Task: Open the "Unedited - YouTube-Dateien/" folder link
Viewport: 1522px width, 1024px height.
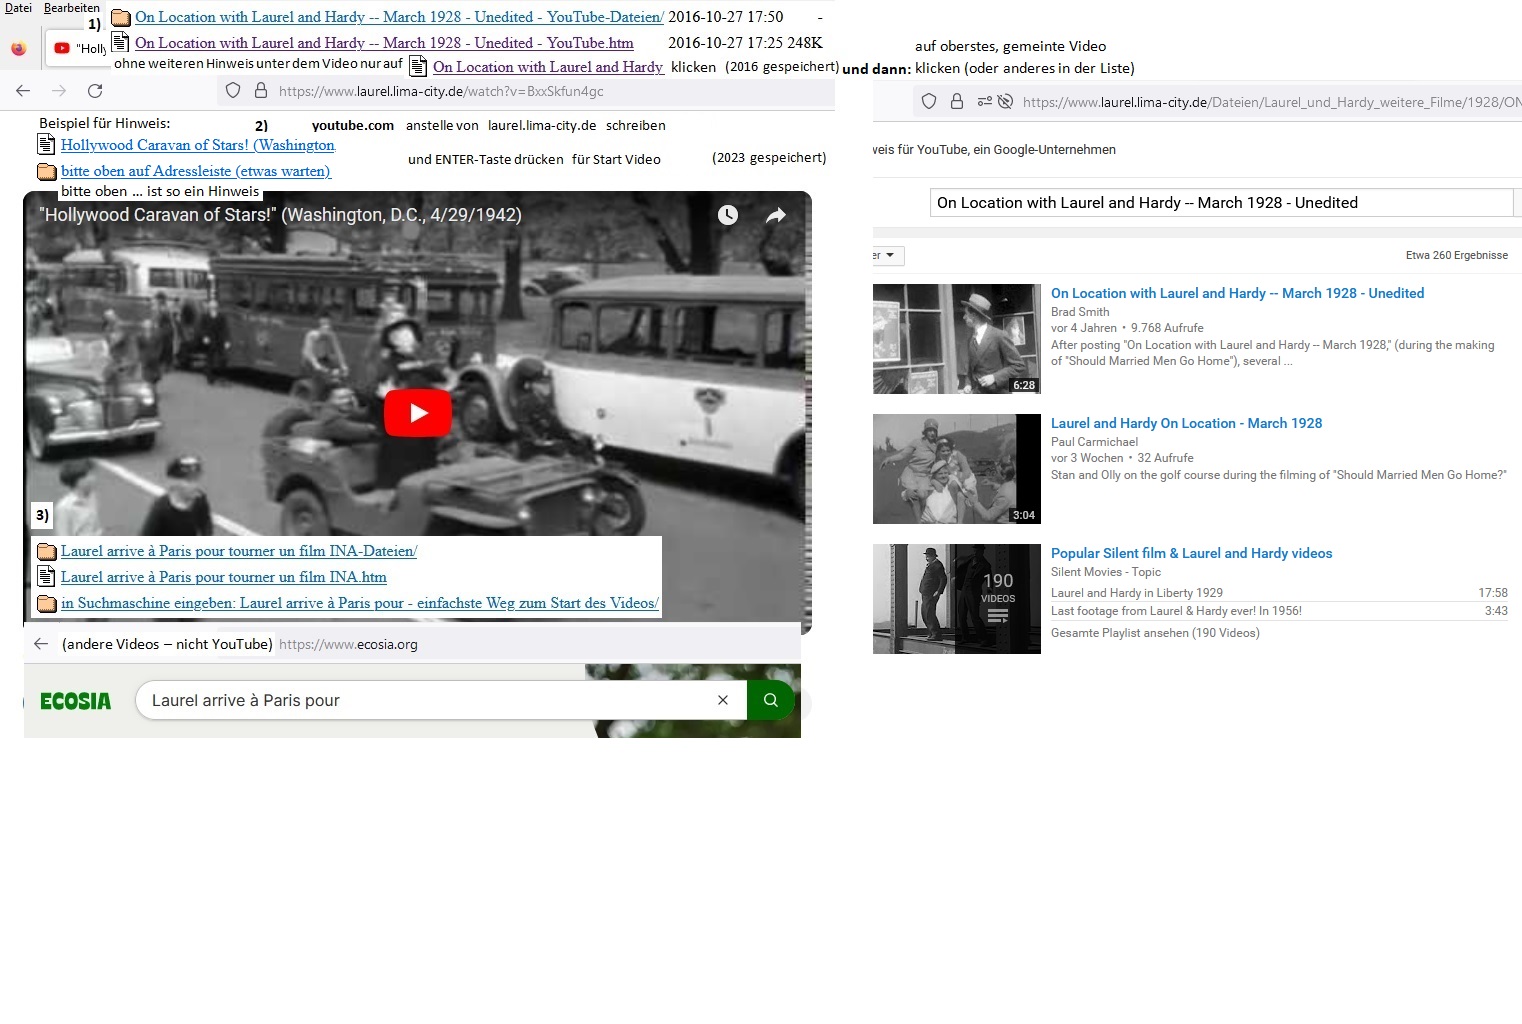Action: (399, 17)
